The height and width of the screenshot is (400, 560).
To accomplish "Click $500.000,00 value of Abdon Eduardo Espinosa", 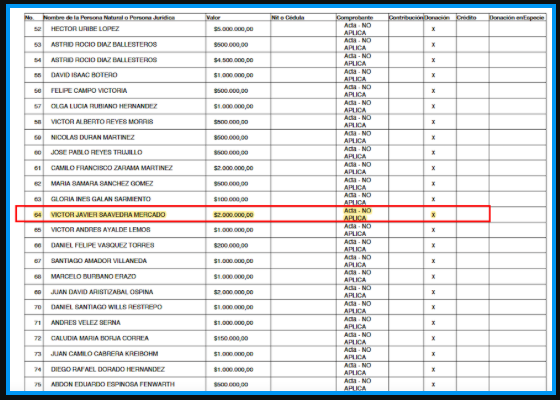I will pyautogui.click(x=231, y=385).
